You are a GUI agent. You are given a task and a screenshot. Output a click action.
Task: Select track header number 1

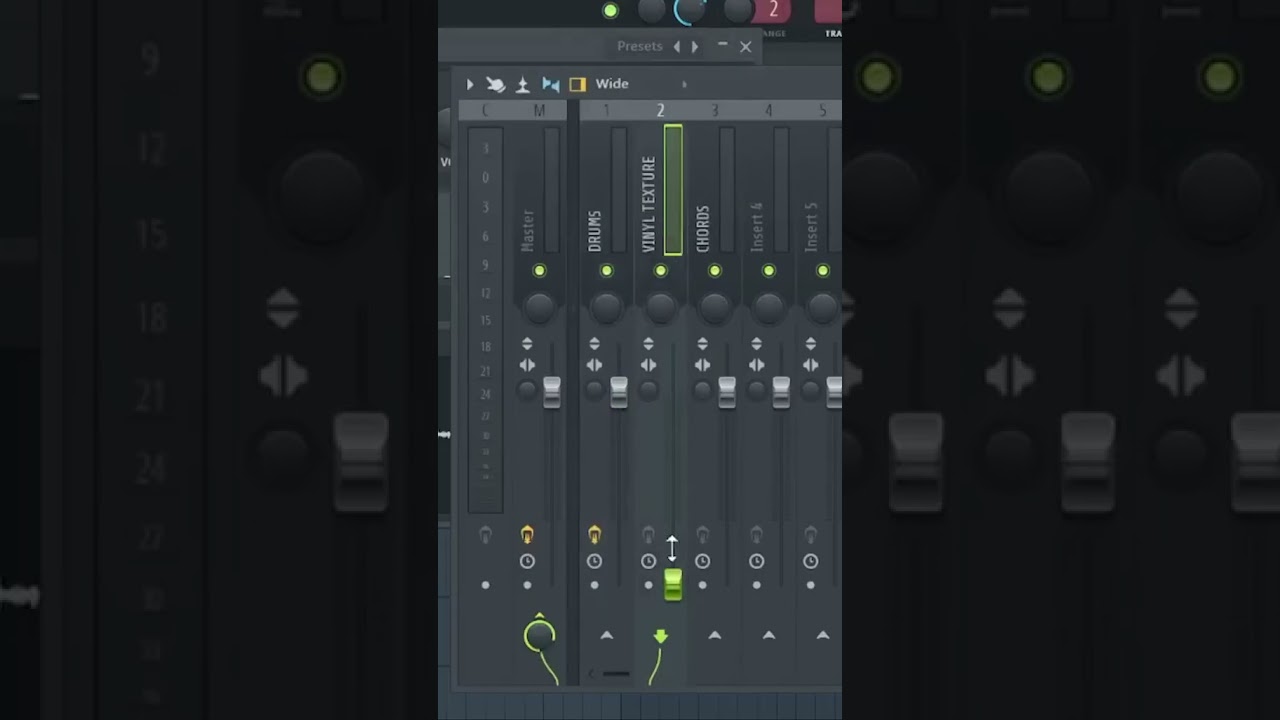[x=606, y=111]
